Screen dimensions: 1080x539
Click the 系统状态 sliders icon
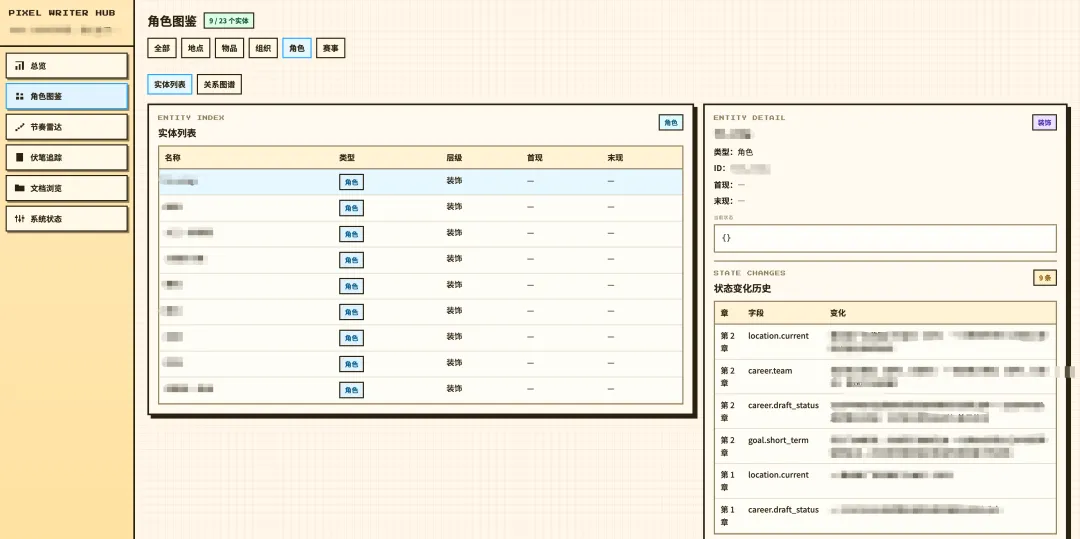[19, 219]
